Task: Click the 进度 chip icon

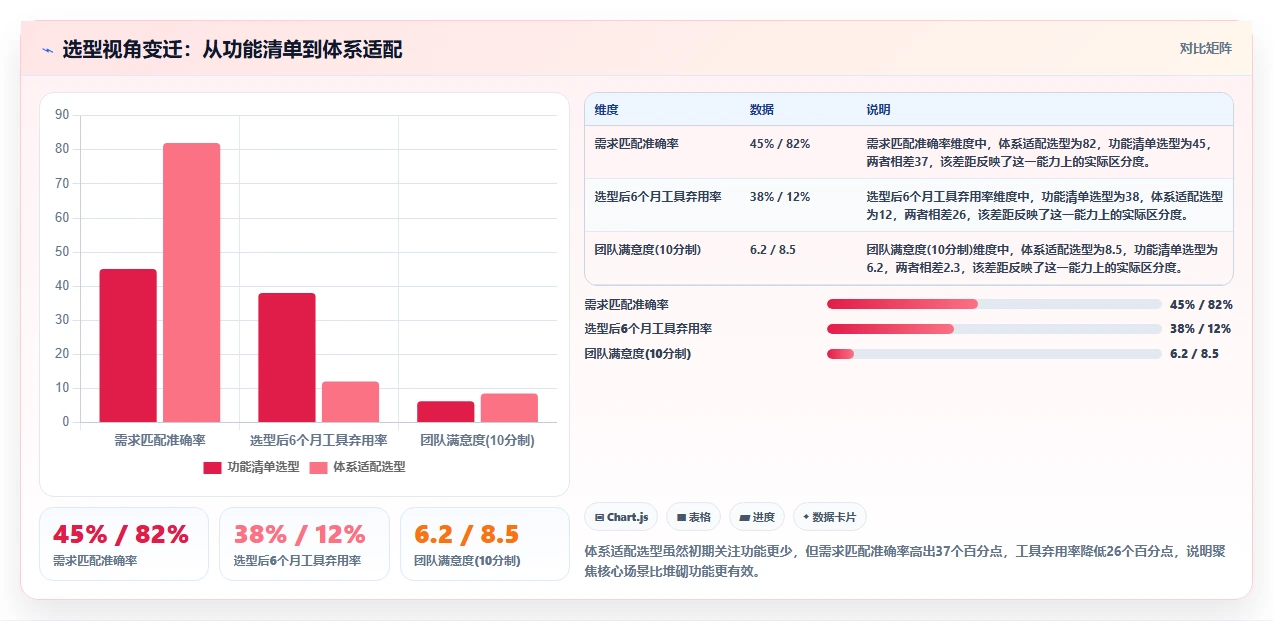Action: [744, 517]
